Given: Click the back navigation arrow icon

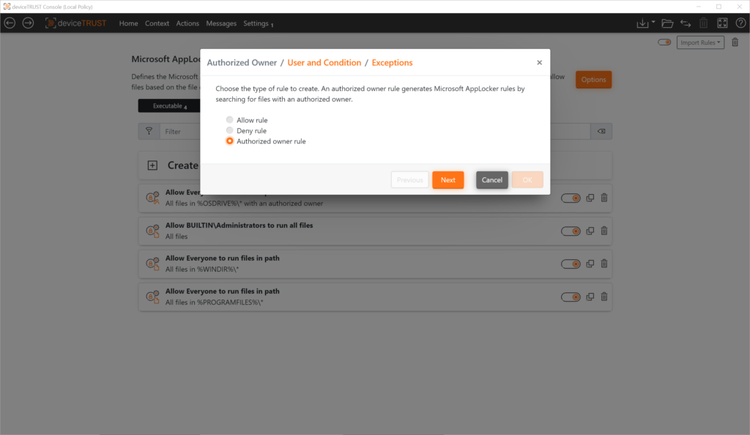Looking at the screenshot, I should (x=10, y=23).
